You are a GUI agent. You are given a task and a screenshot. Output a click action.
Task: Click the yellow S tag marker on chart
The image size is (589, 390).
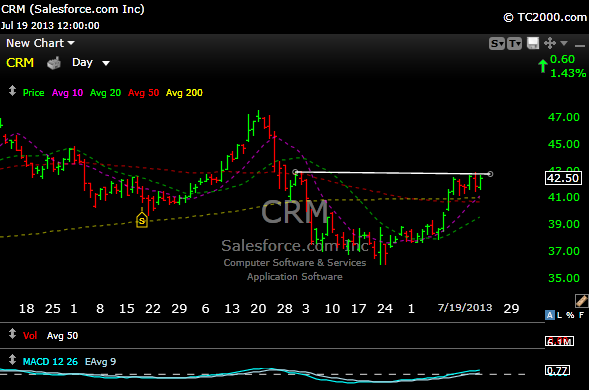142,220
